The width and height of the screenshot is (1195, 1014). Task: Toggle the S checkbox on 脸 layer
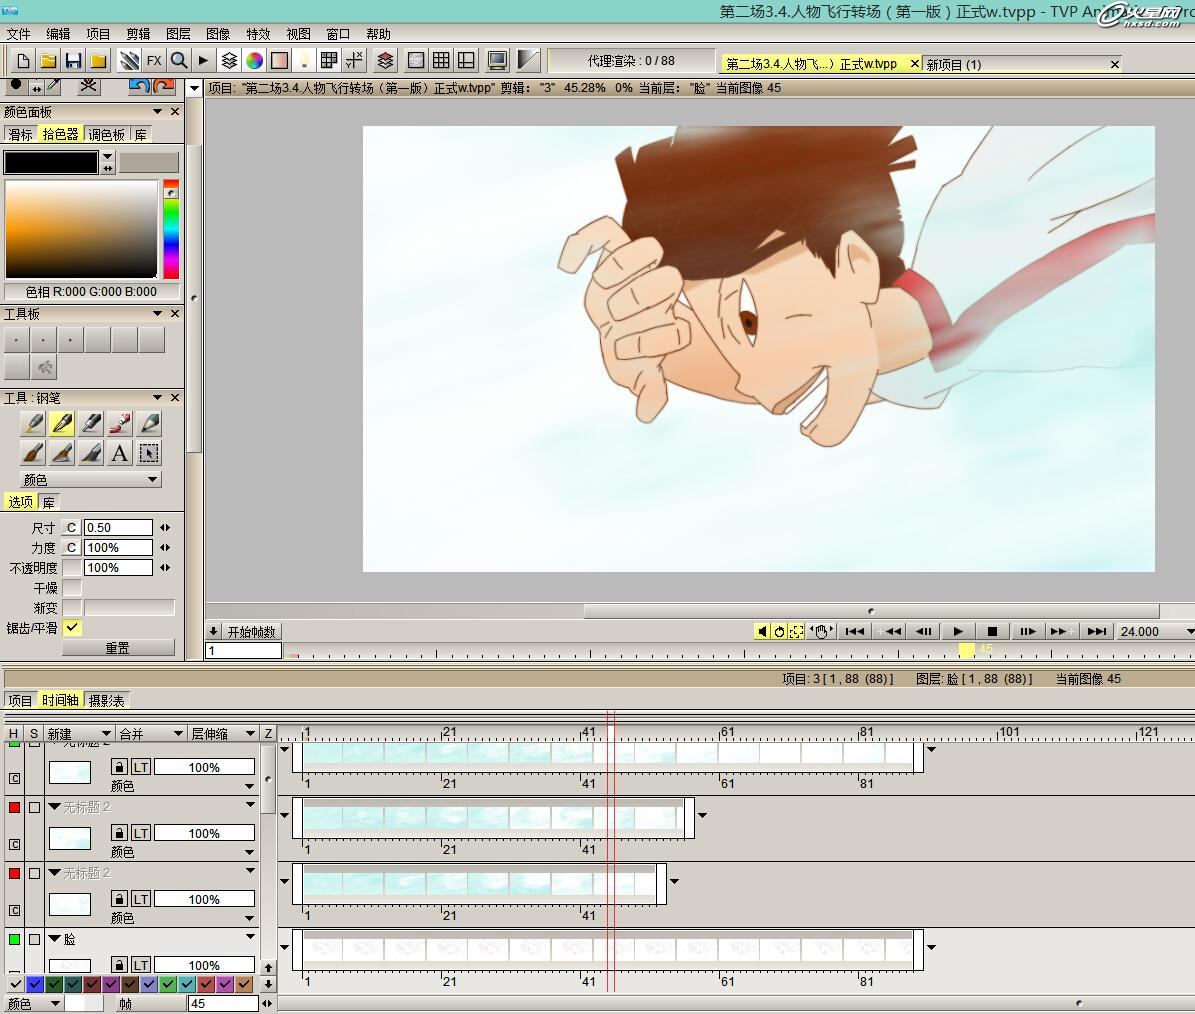pyautogui.click(x=34, y=940)
